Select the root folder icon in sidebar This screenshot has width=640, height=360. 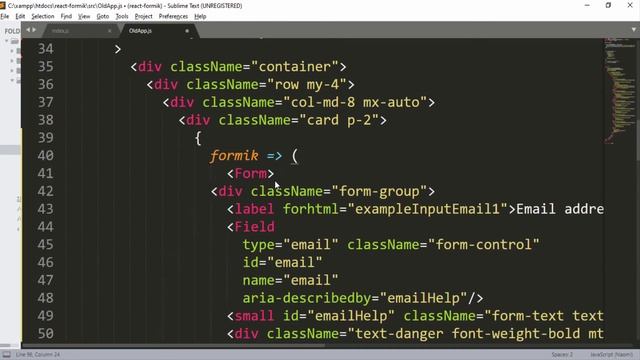pyautogui.click(x=15, y=41)
